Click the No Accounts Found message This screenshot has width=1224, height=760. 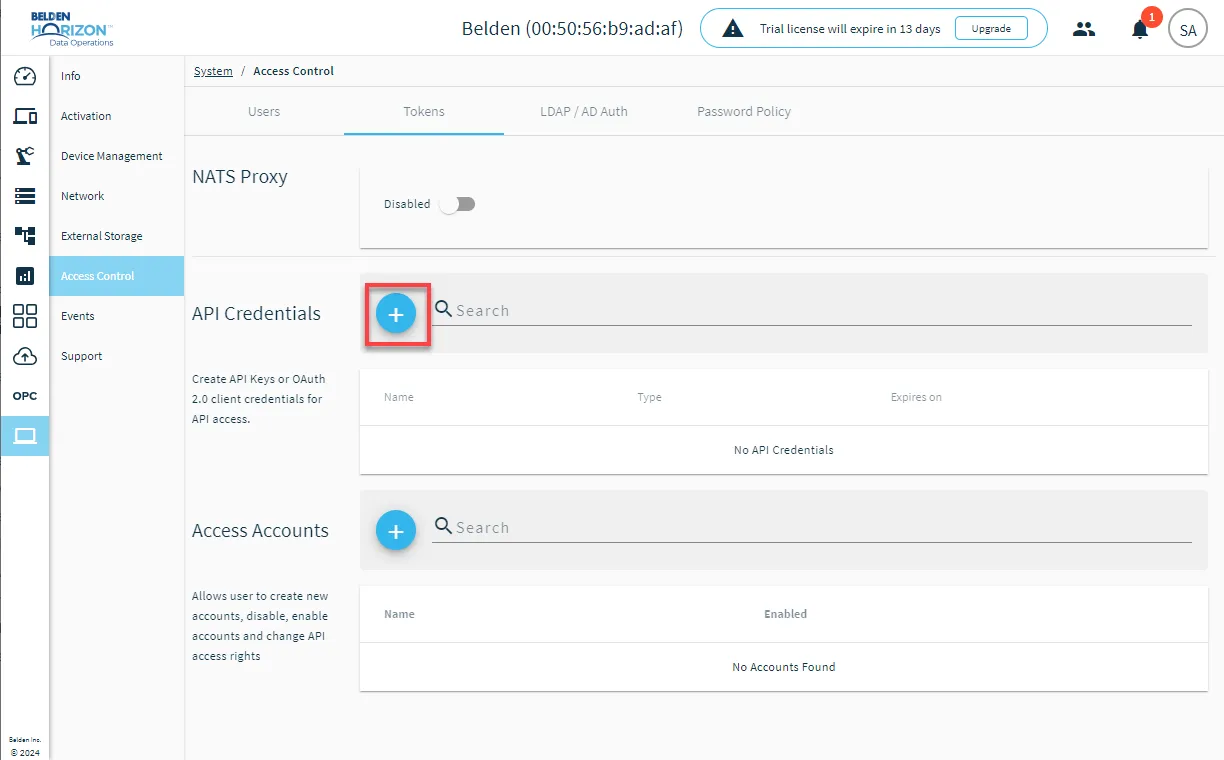coord(784,667)
